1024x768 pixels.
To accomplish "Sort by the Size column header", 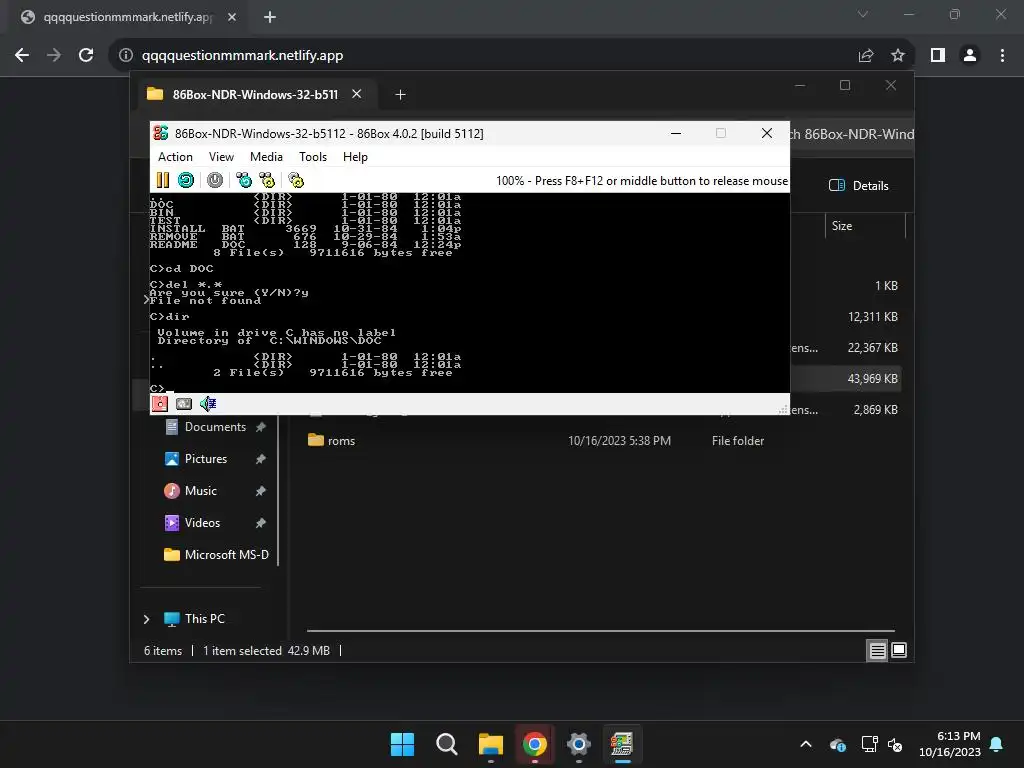I will click(842, 226).
